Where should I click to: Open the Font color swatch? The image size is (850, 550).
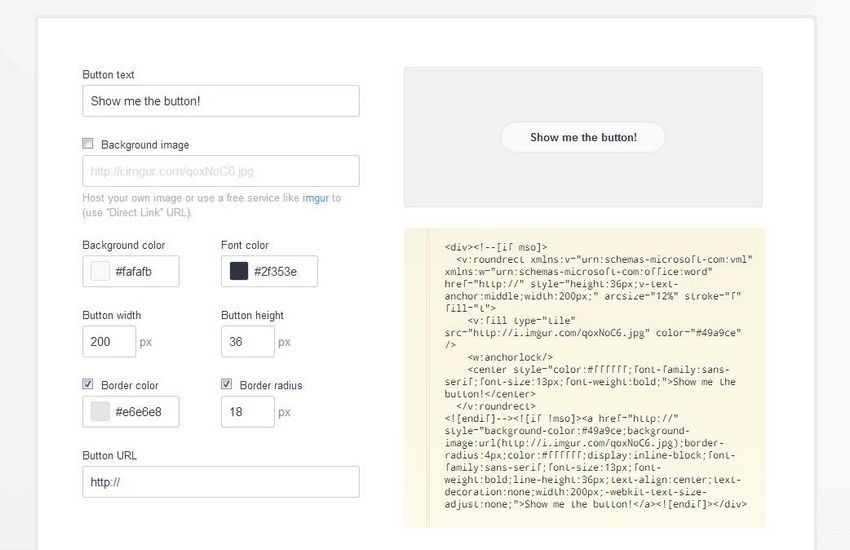[x=238, y=271]
